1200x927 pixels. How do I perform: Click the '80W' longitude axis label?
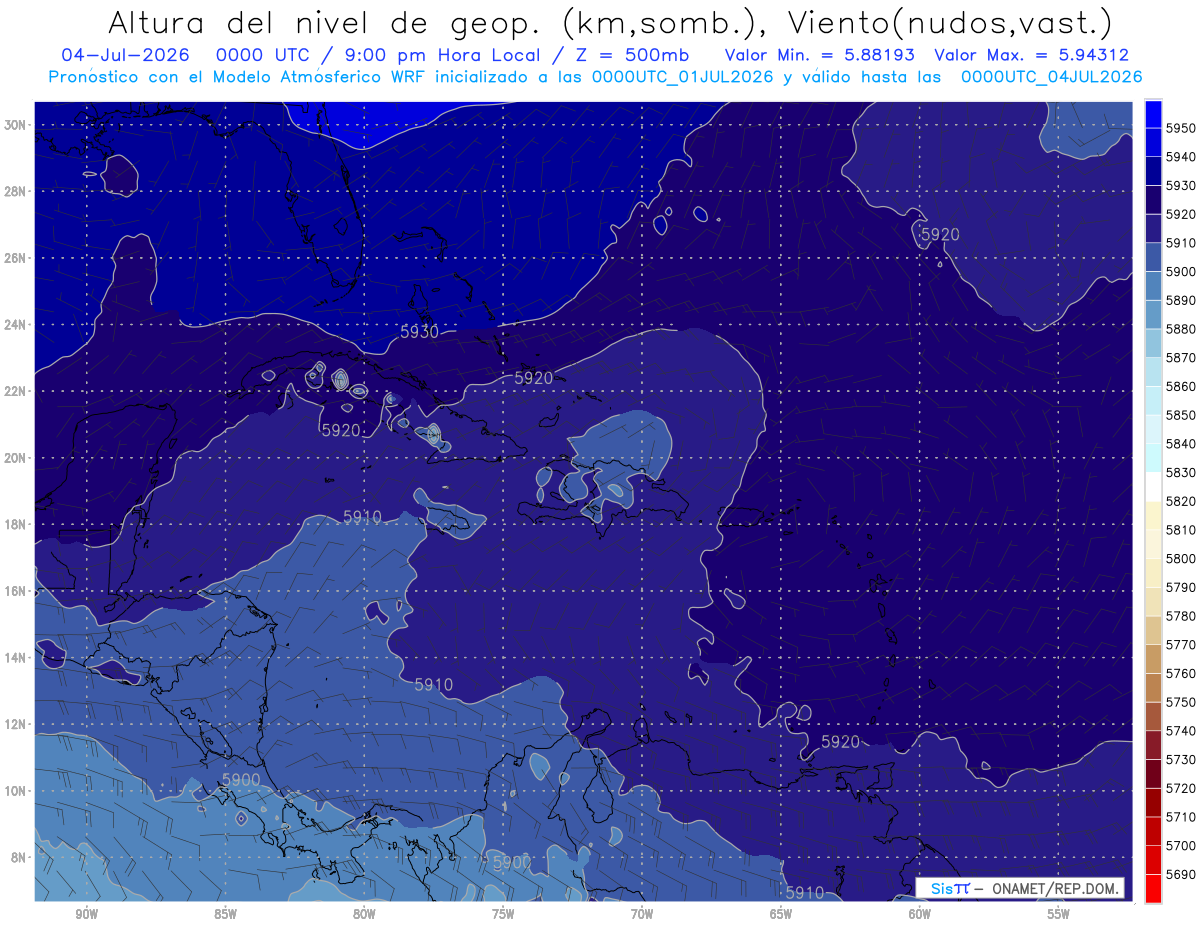[x=364, y=914]
